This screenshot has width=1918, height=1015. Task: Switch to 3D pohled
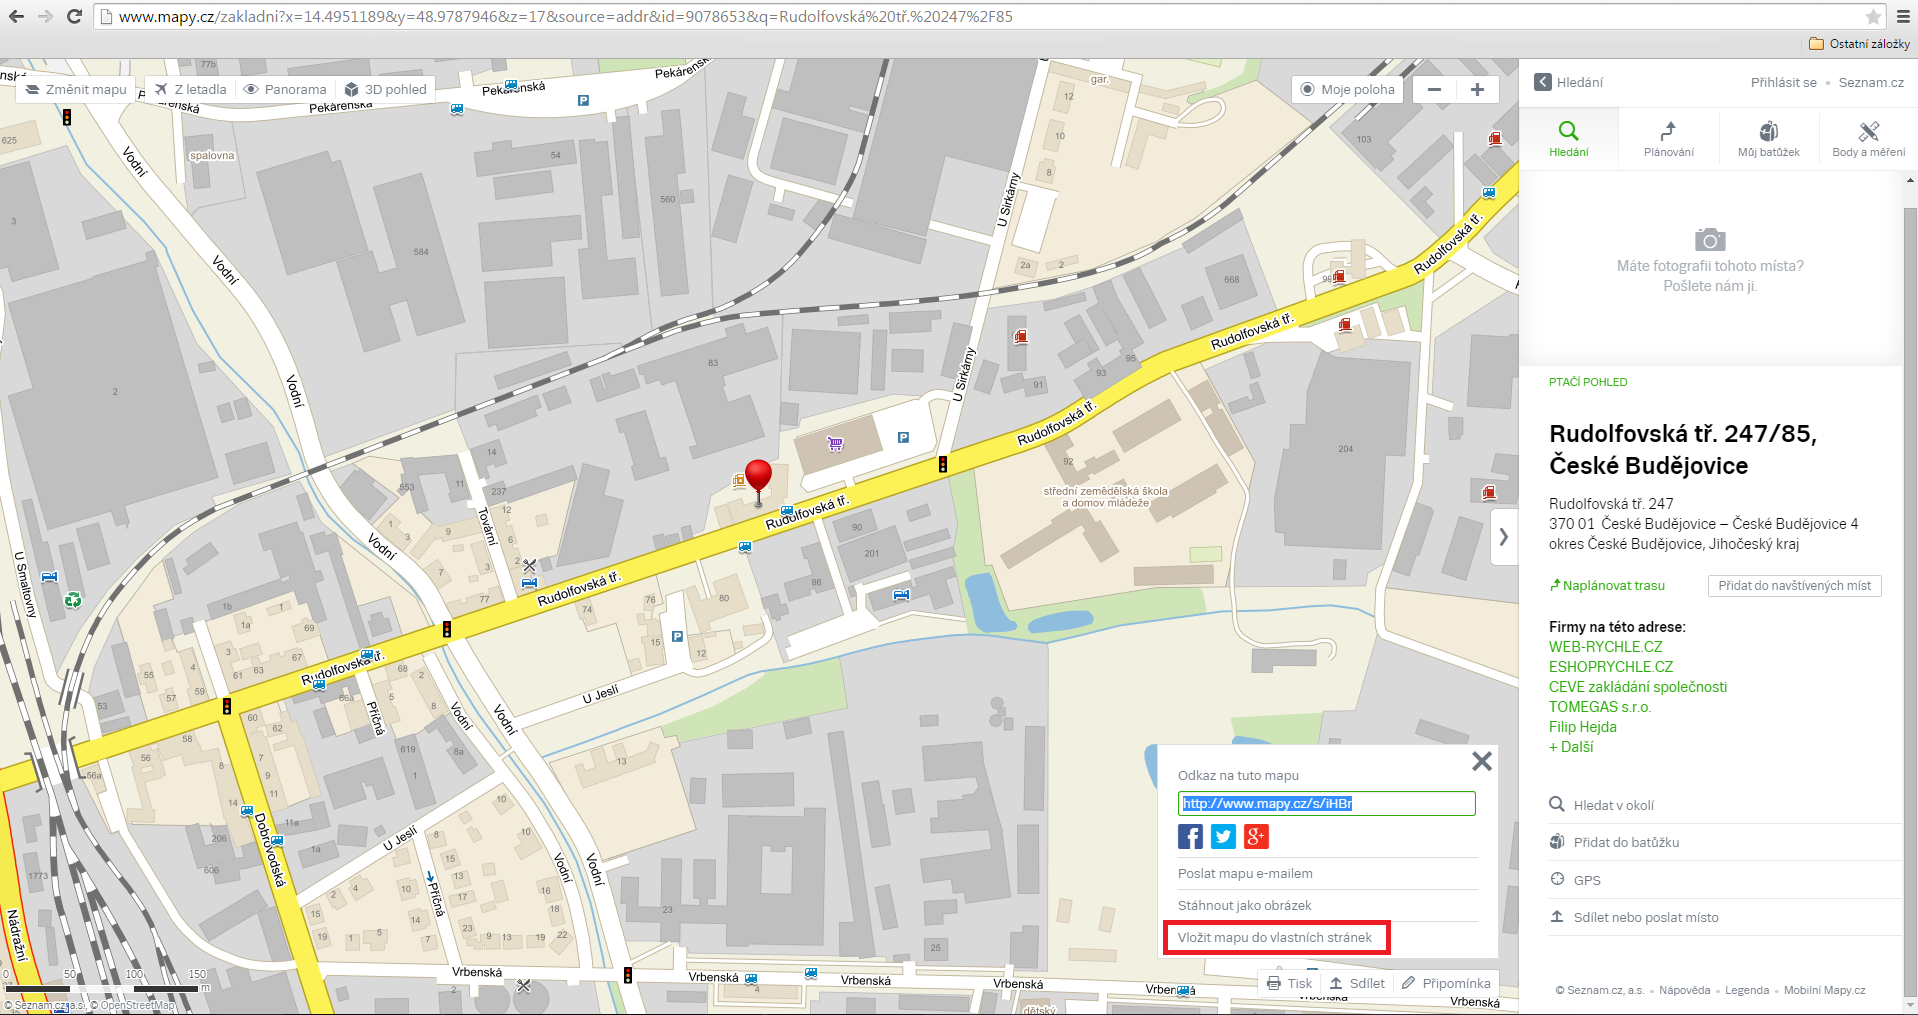point(385,89)
